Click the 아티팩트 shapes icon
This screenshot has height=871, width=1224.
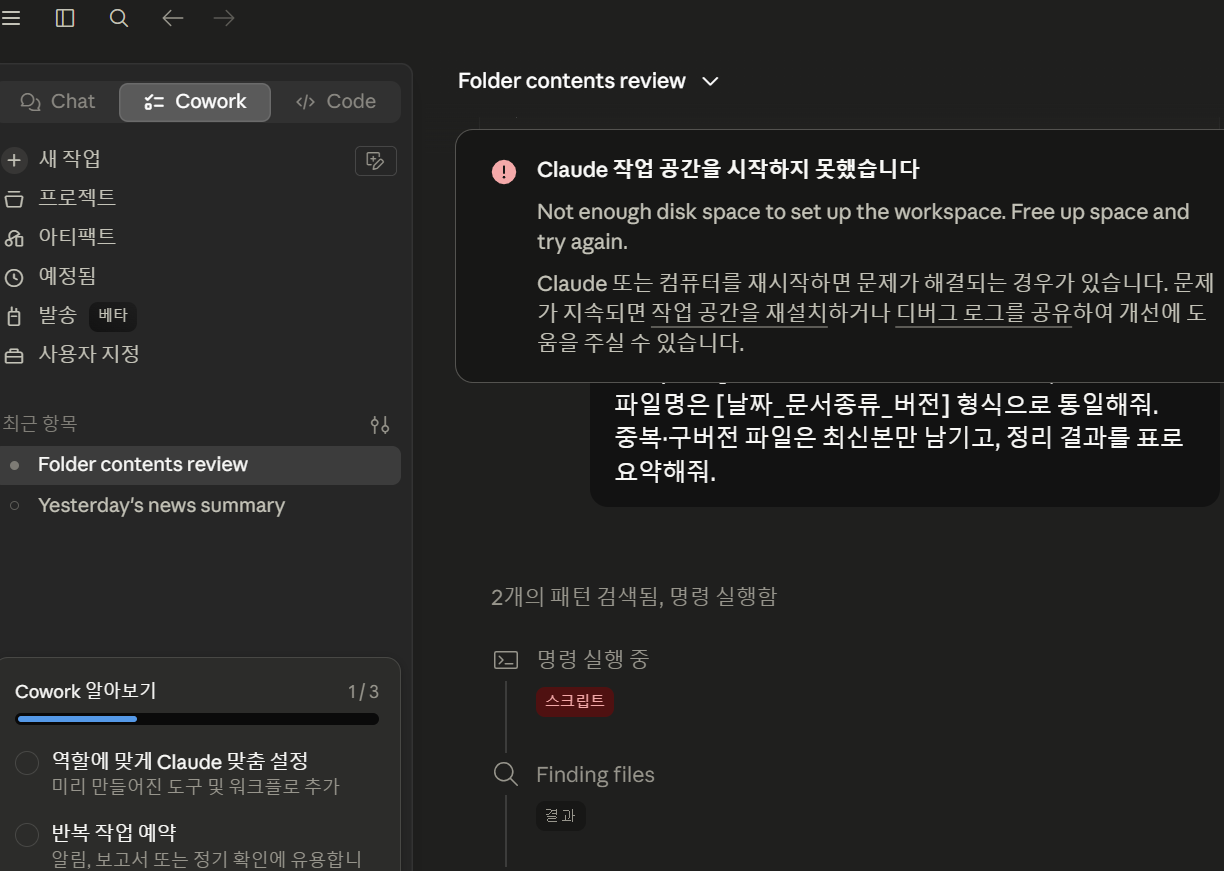14,238
